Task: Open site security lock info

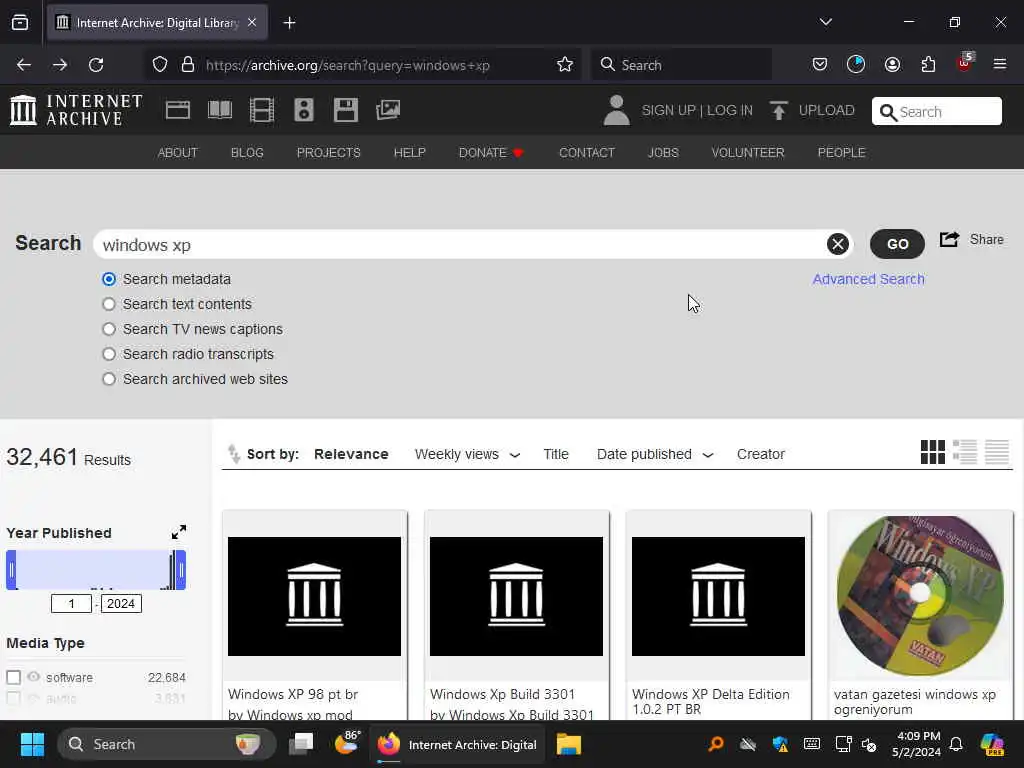Action: (188, 65)
